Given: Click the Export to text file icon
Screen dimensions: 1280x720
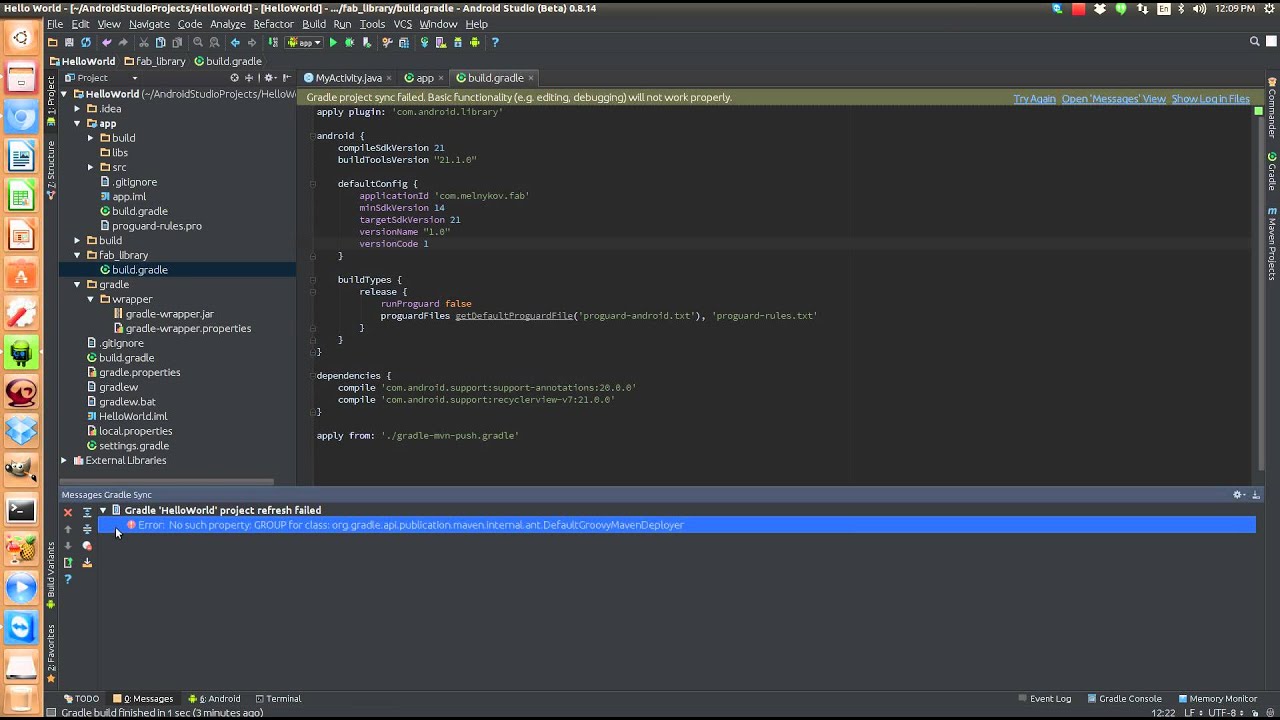Looking at the screenshot, I should point(68,562).
